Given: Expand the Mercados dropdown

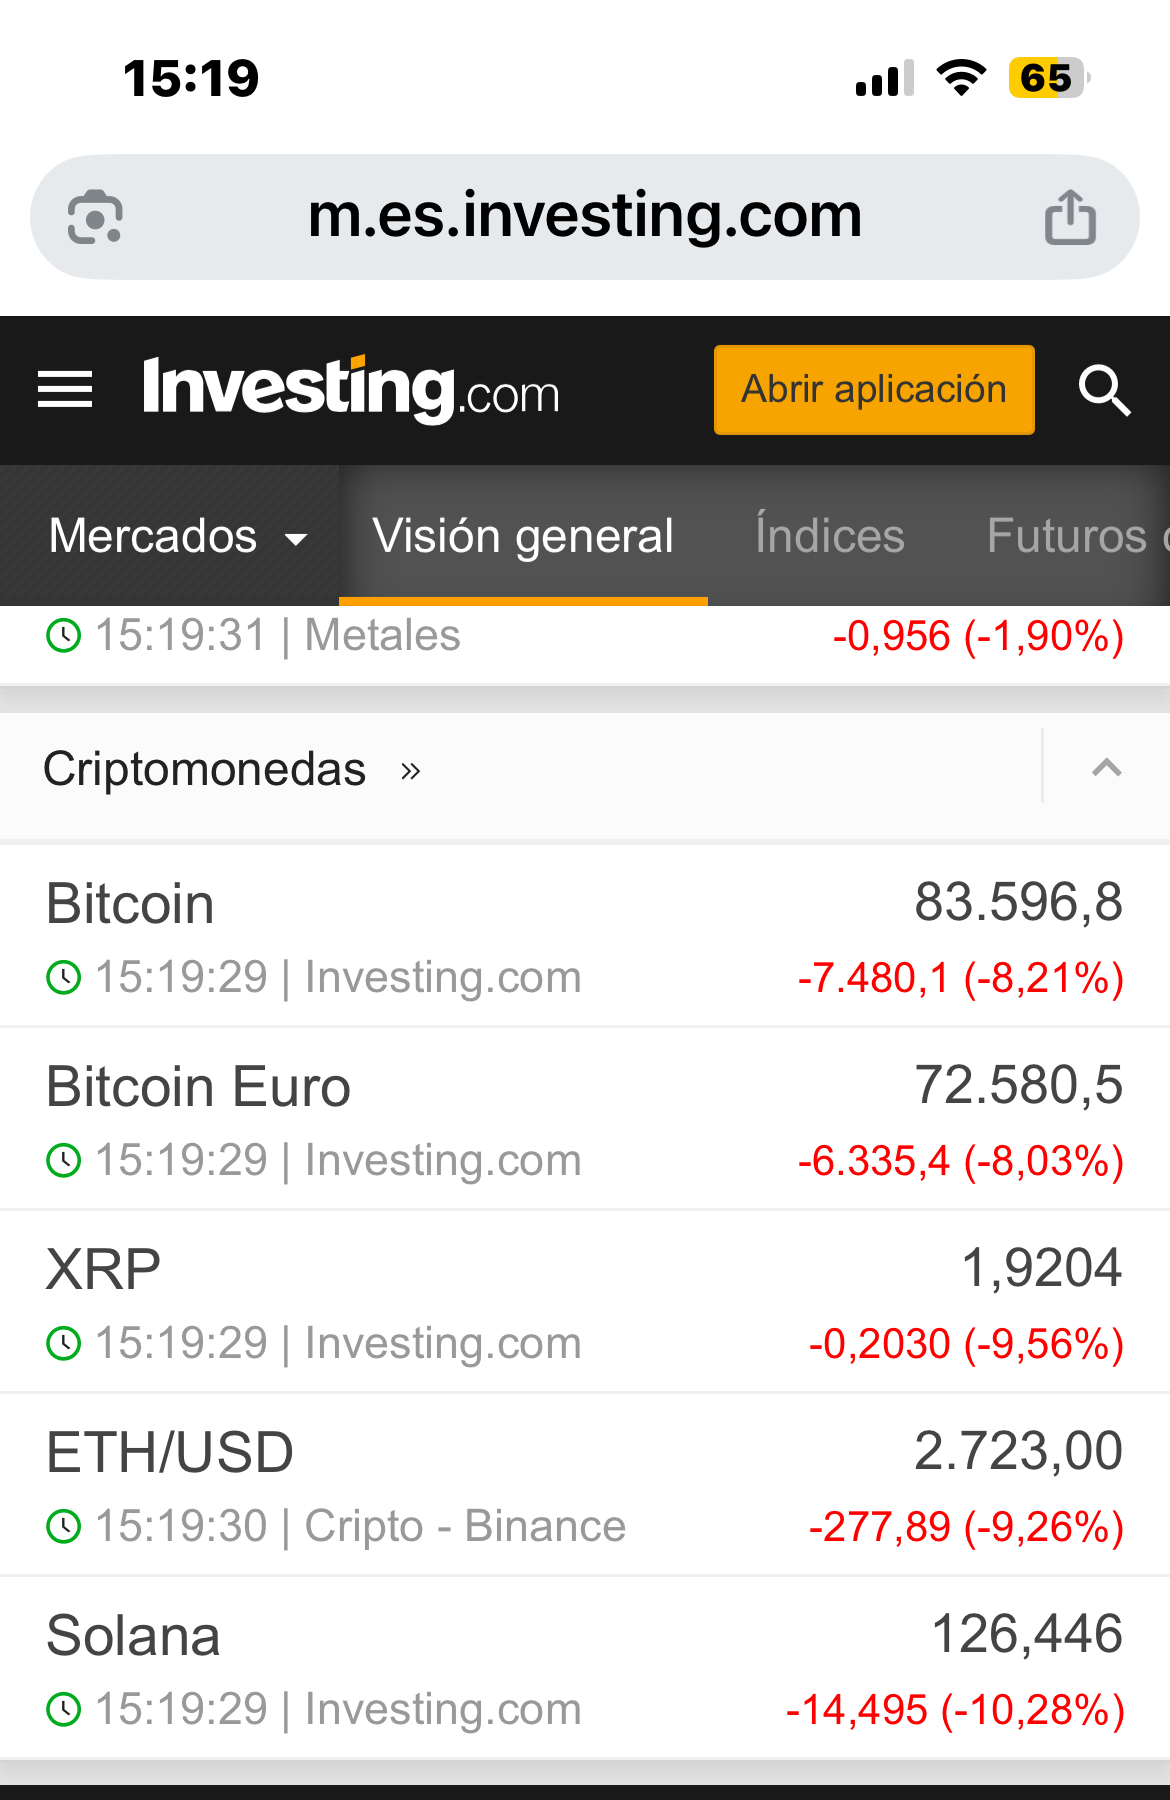Looking at the screenshot, I should point(178,536).
